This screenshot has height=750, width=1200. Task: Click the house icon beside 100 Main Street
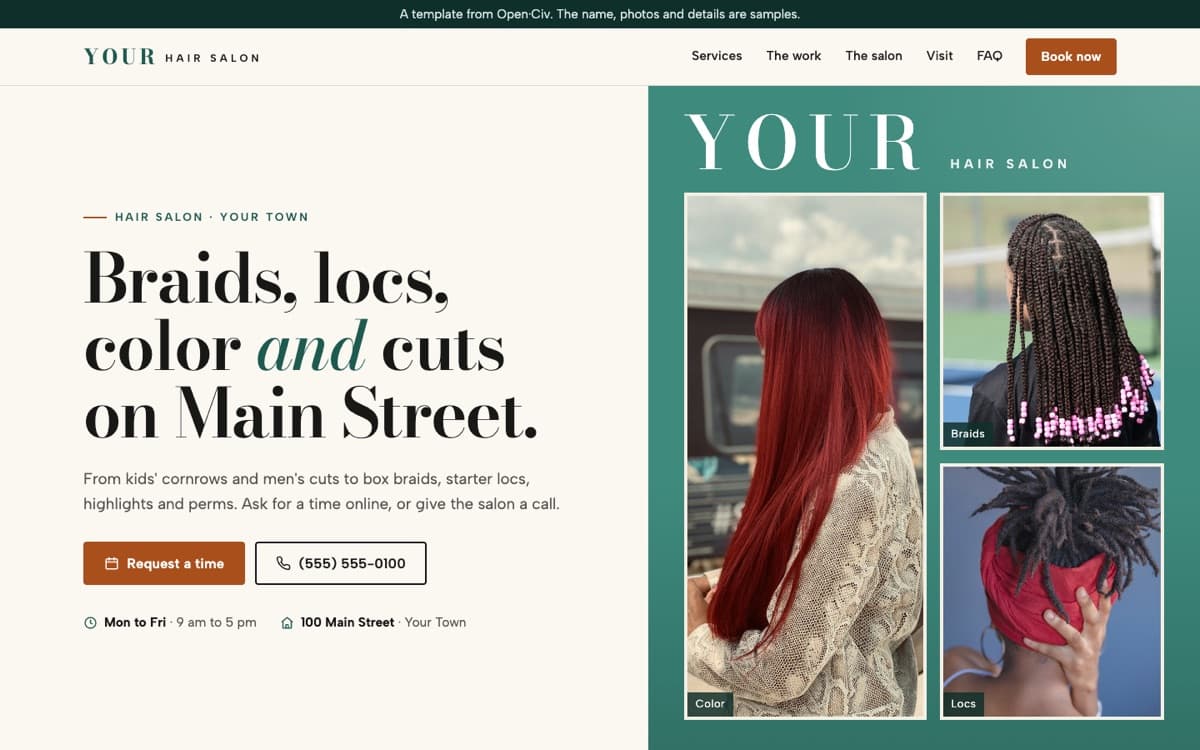click(x=287, y=623)
